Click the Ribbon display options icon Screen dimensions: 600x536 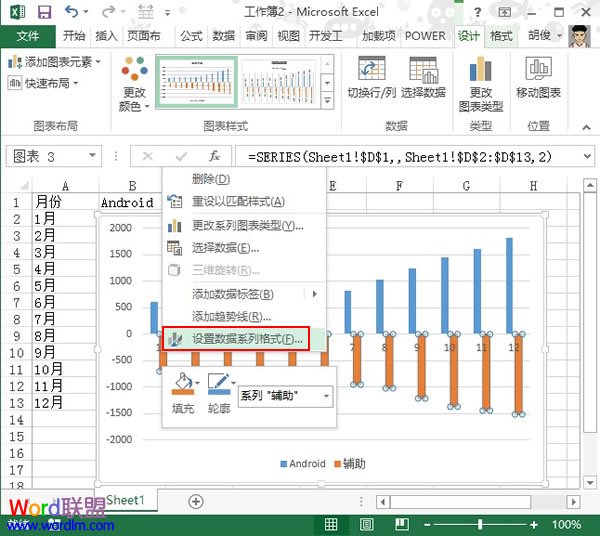tap(504, 13)
